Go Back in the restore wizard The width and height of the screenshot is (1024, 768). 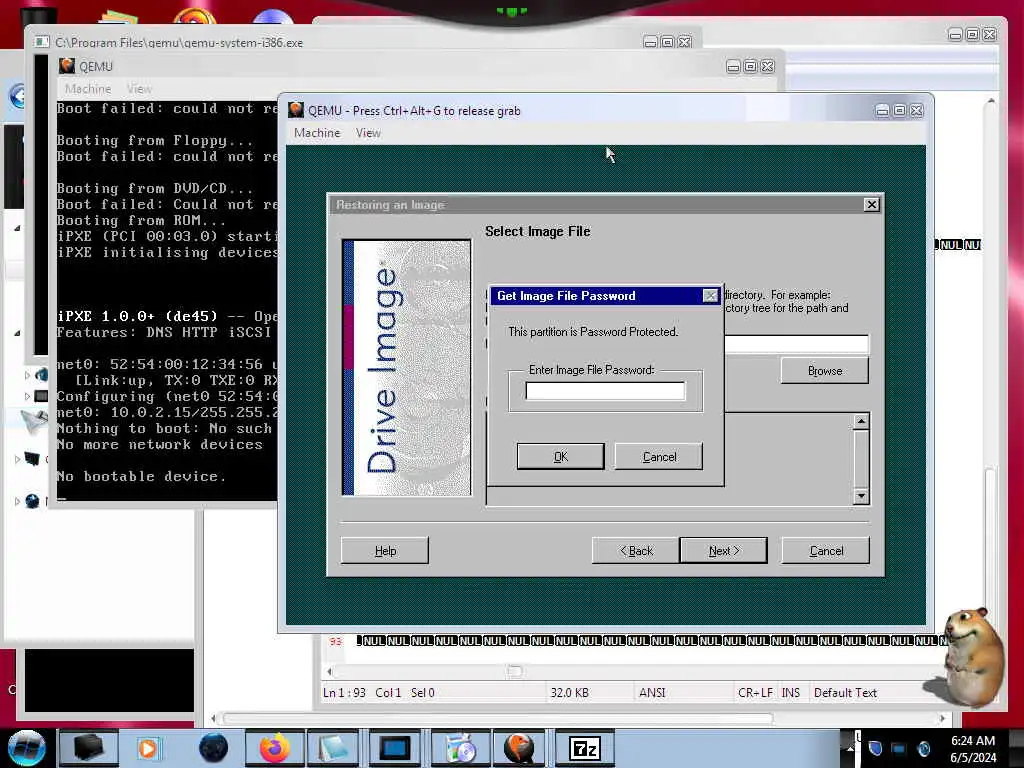click(635, 551)
